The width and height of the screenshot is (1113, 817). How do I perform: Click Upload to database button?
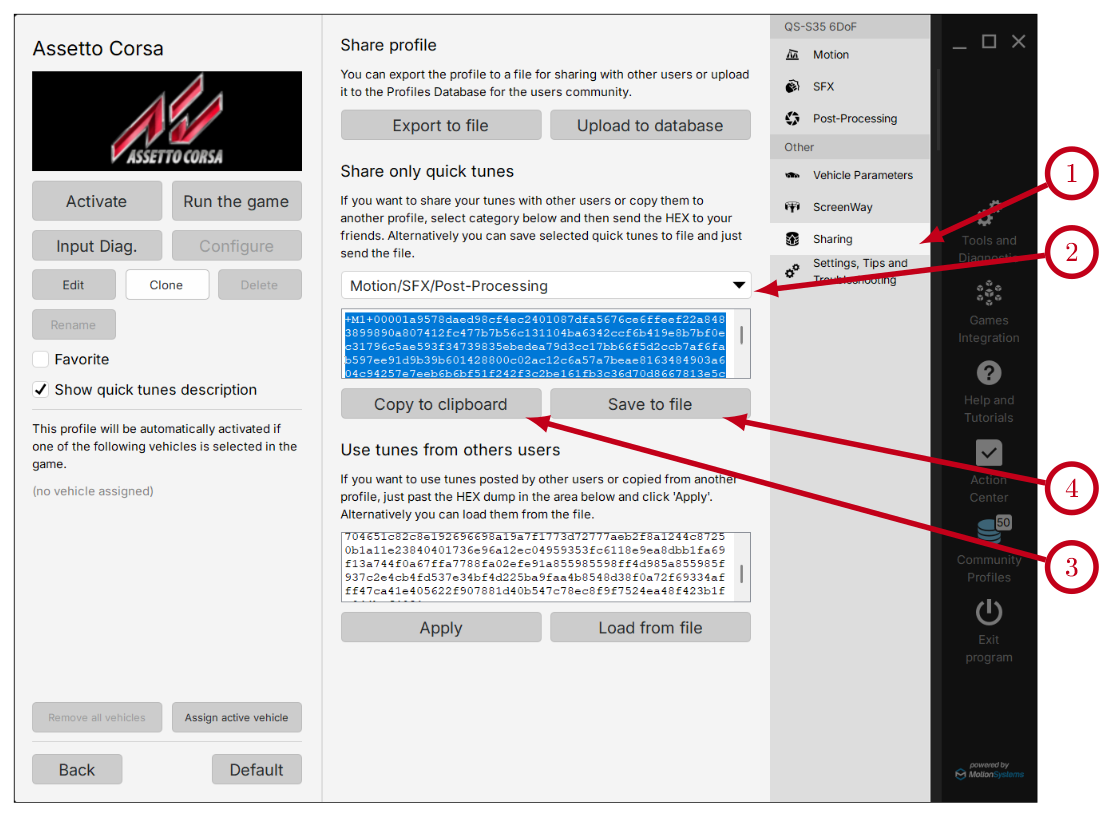pyautogui.click(x=650, y=125)
